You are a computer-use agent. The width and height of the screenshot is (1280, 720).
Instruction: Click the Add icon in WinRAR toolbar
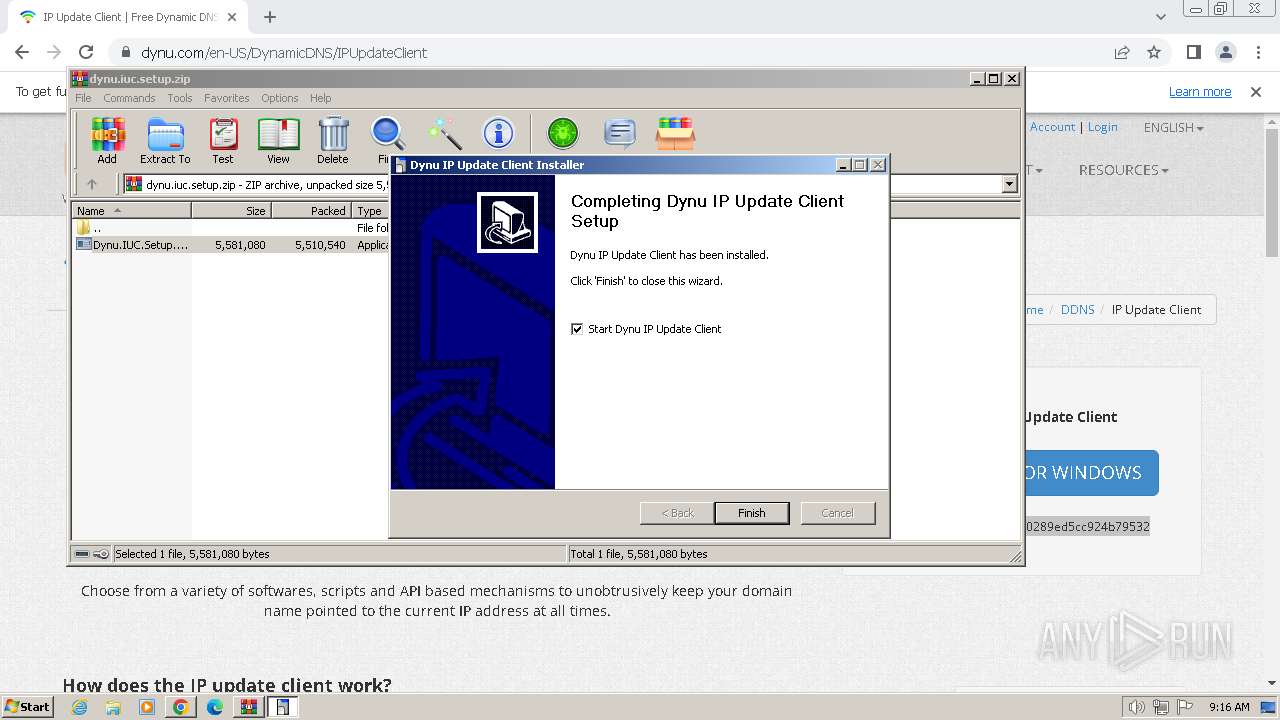(107, 140)
